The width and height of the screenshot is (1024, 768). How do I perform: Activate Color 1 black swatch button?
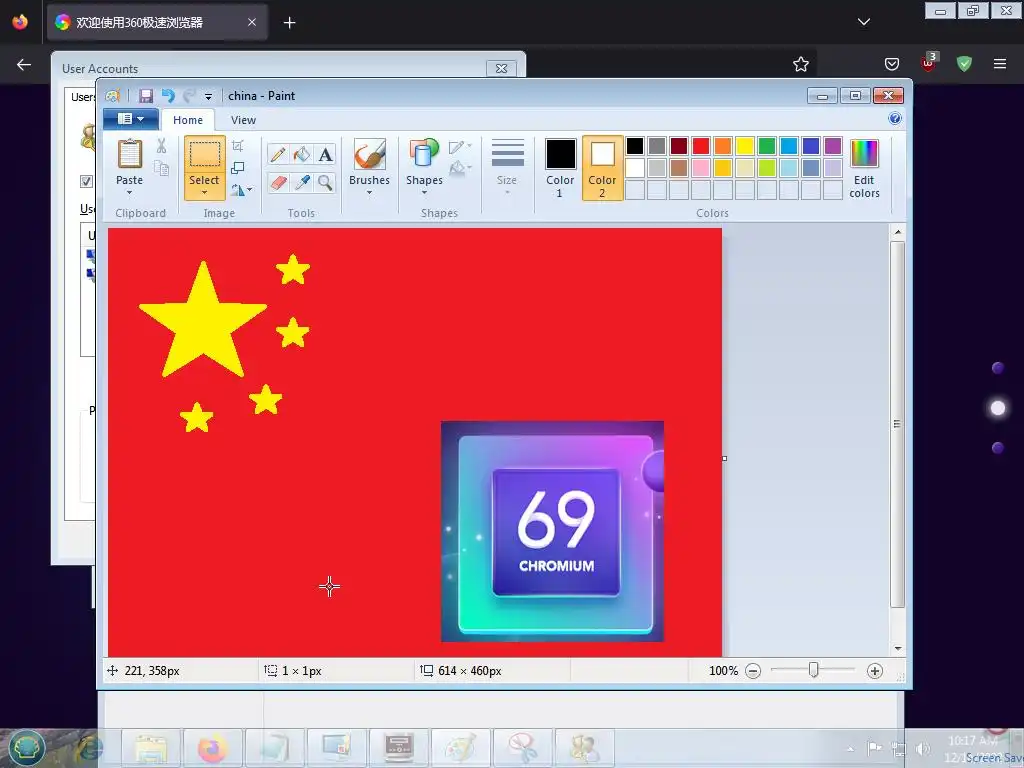tap(560, 168)
